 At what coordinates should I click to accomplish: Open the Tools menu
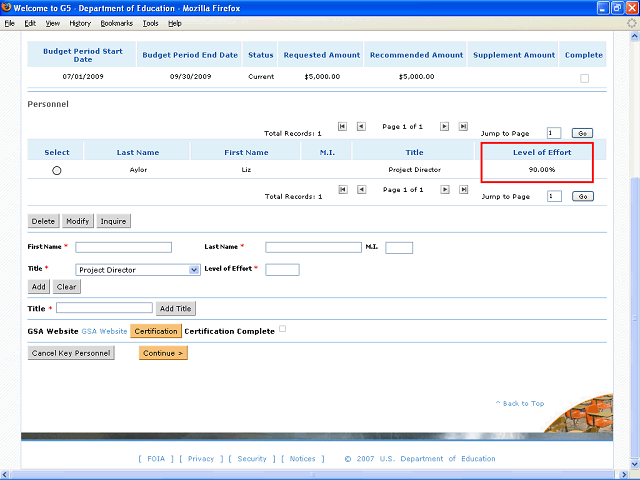pyautogui.click(x=150, y=22)
